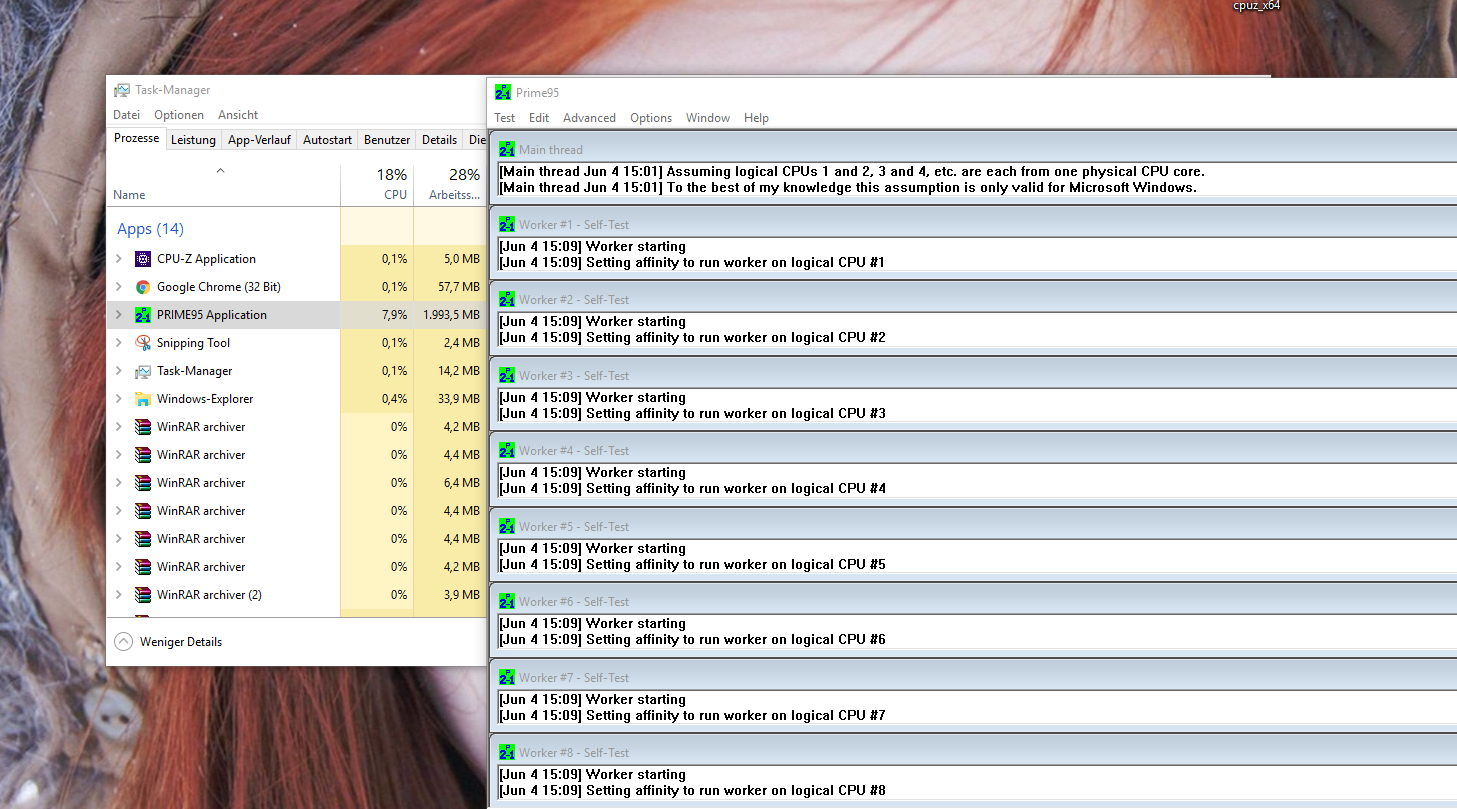Click the Worker #6 window icon
Viewport: 1457px width, 809px height.
point(507,601)
